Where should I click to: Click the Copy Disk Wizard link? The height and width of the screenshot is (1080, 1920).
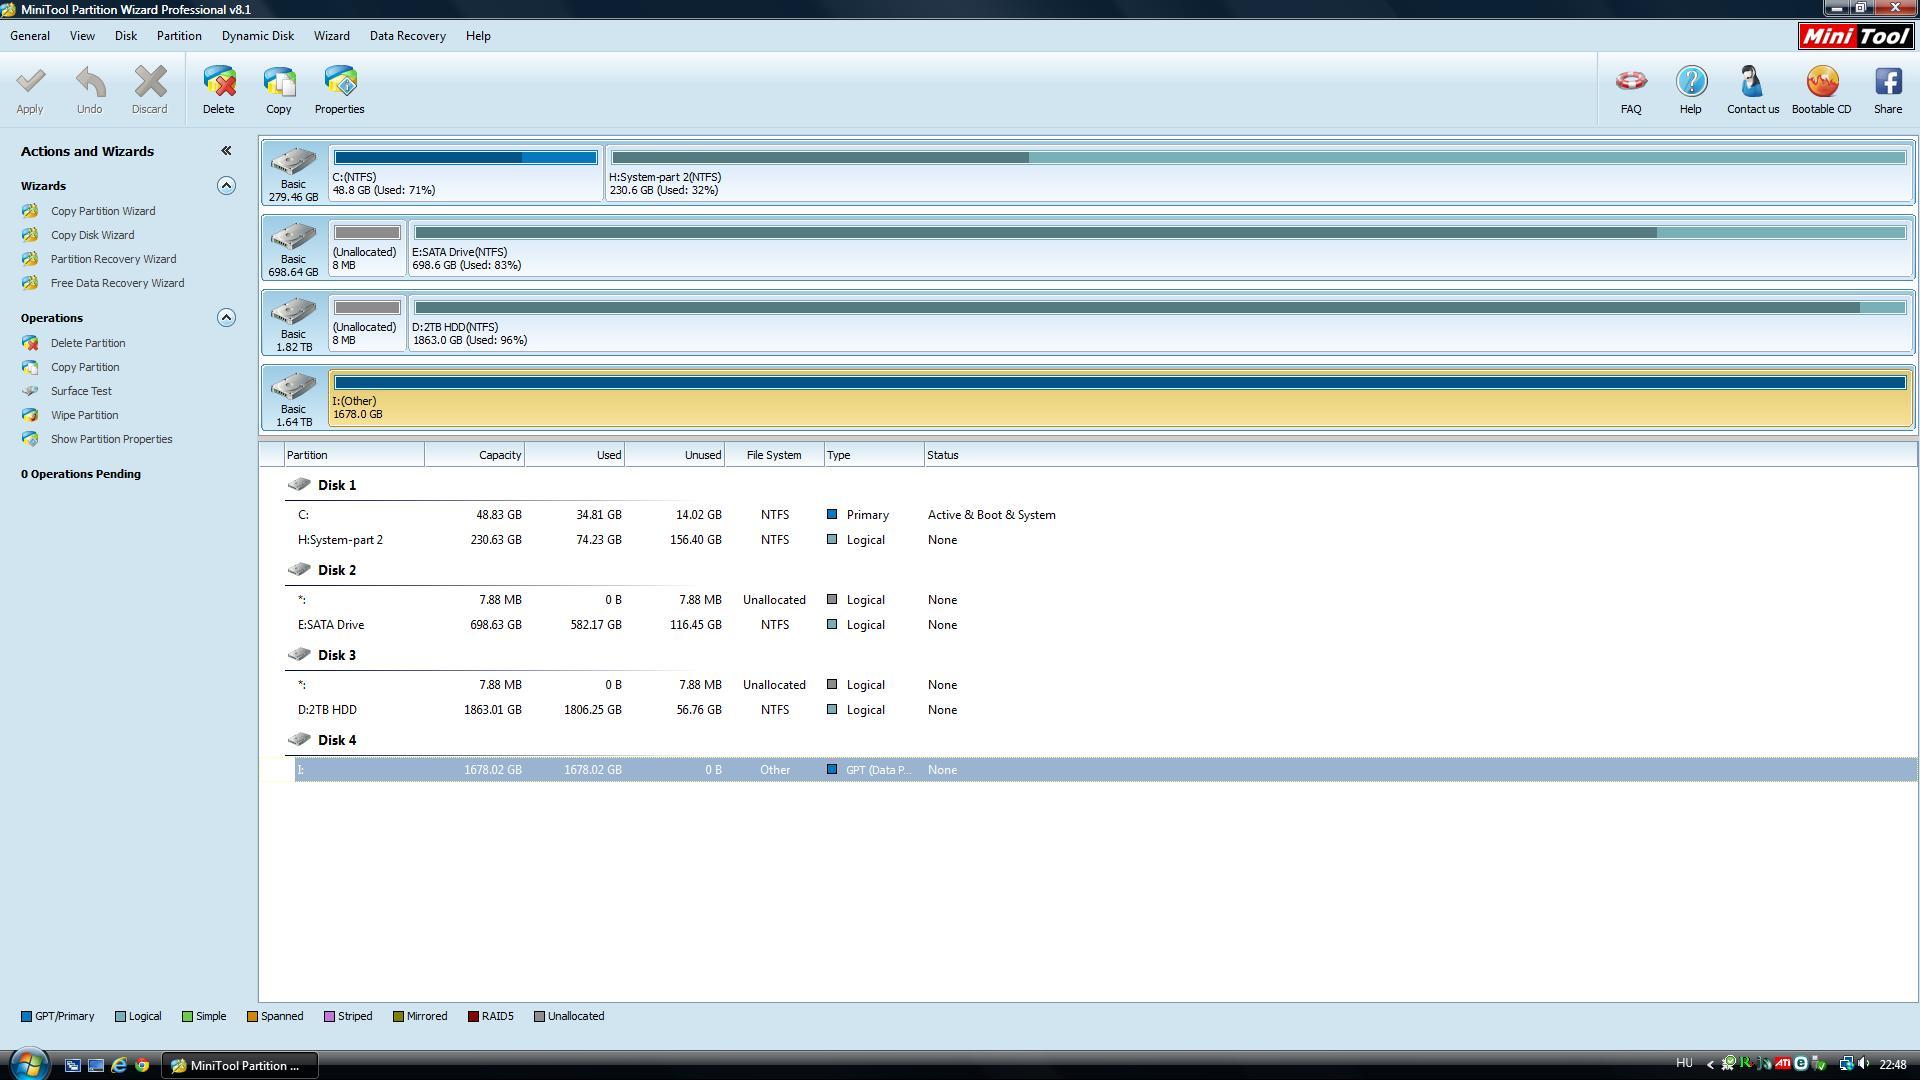[92, 235]
